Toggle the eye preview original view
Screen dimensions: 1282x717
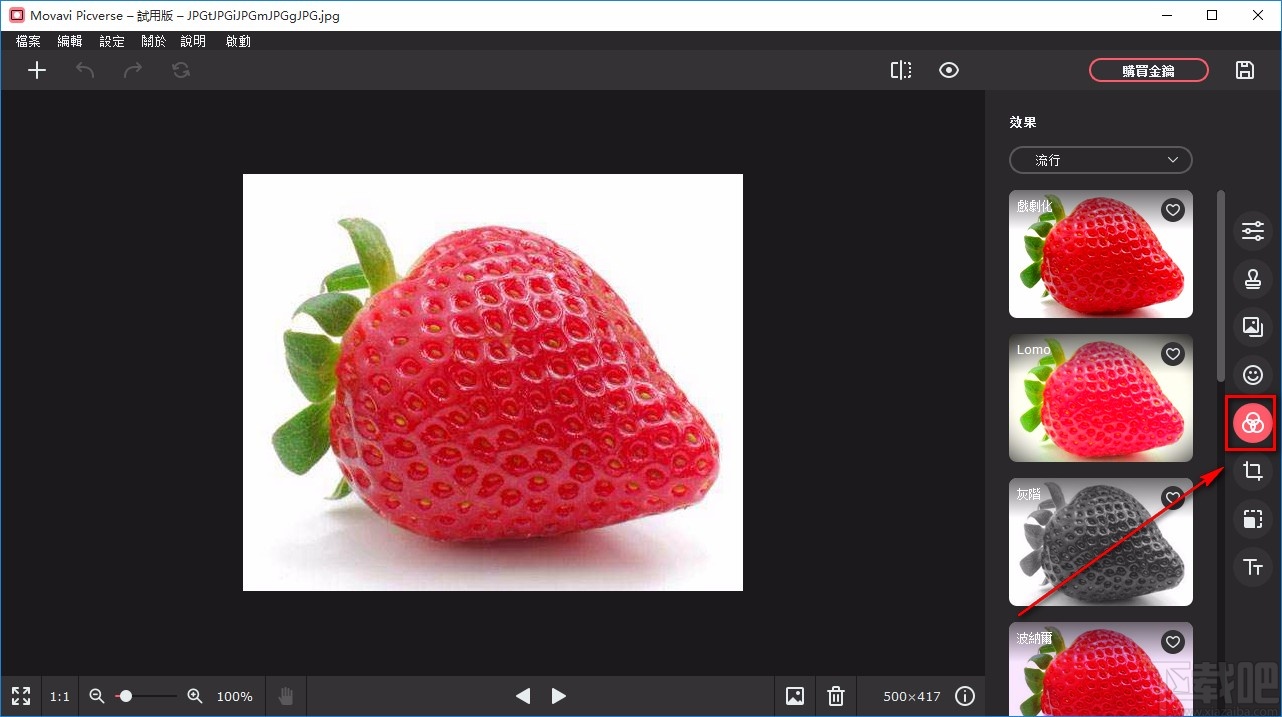pos(949,70)
